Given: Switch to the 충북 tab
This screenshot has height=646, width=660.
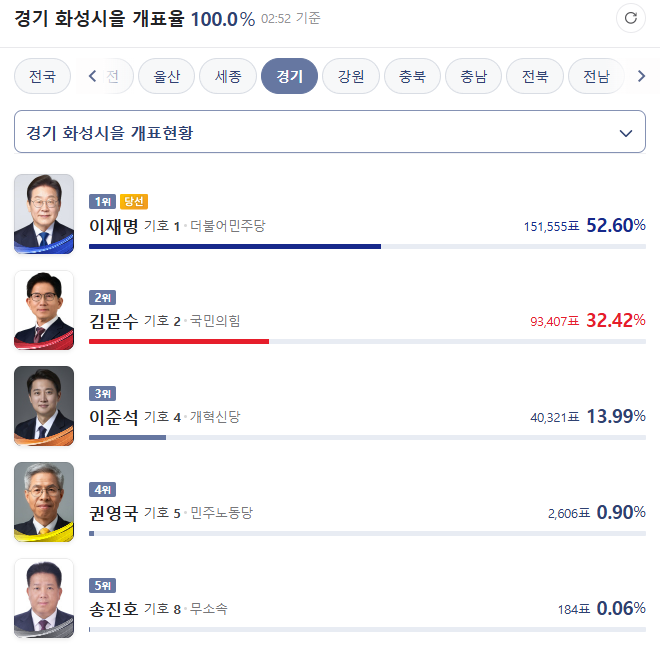Looking at the screenshot, I should coord(412,76).
